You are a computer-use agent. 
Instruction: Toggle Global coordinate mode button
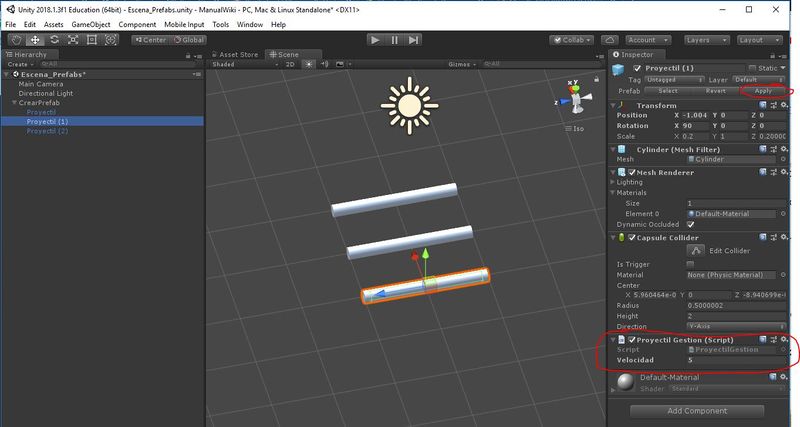tap(189, 40)
